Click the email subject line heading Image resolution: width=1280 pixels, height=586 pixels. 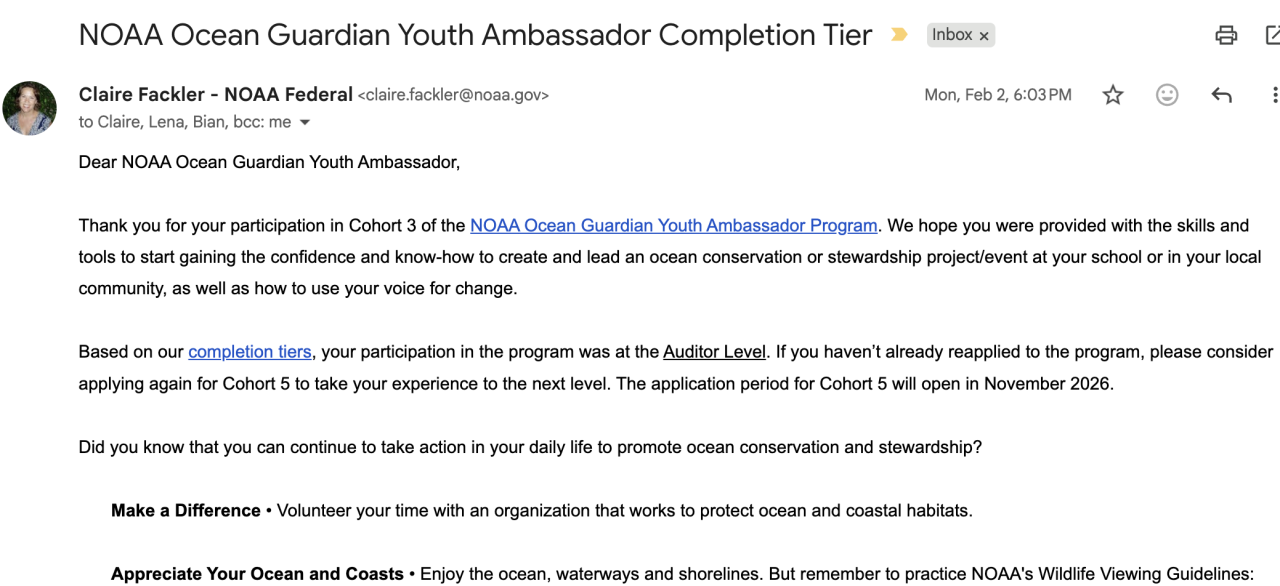tap(475, 35)
